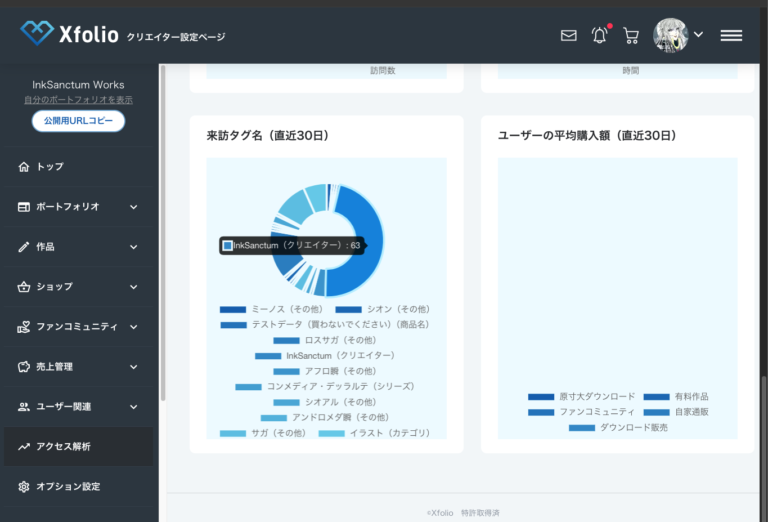Open the shopping cart icon
Screen dimensions: 768x522
(631, 35)
